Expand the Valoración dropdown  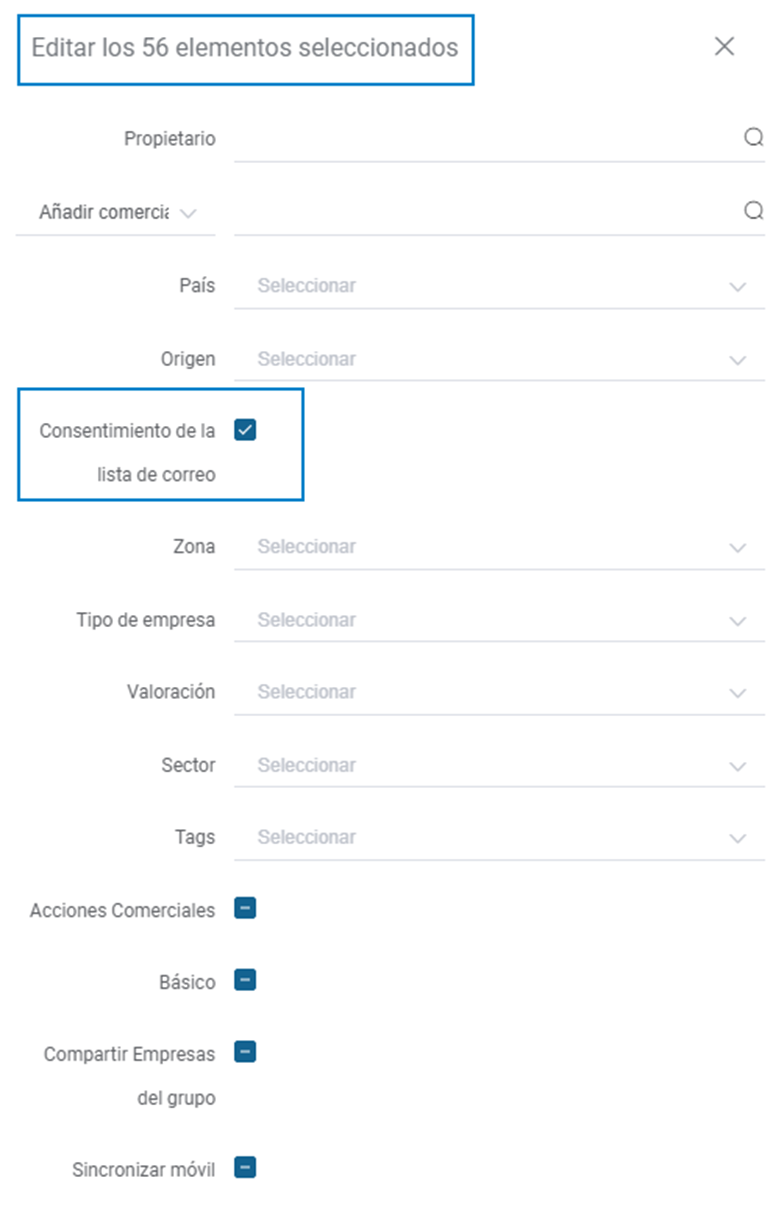(499, 692)
